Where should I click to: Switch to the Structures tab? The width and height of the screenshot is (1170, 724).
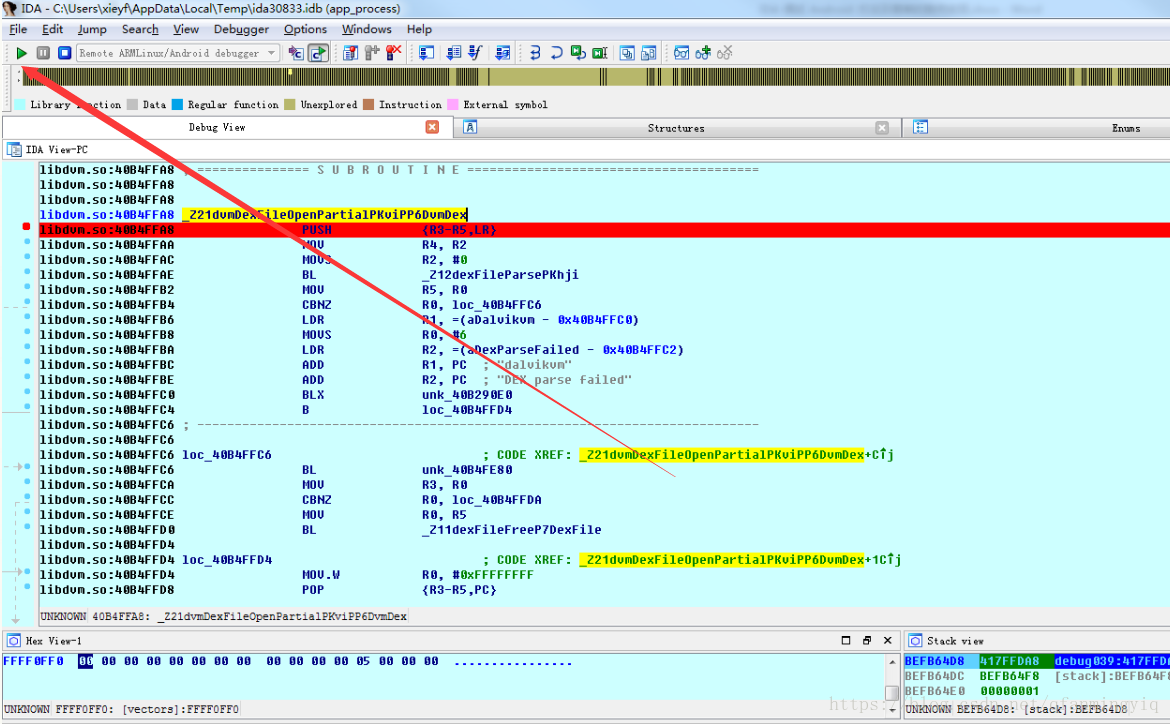tap(675, 128)
